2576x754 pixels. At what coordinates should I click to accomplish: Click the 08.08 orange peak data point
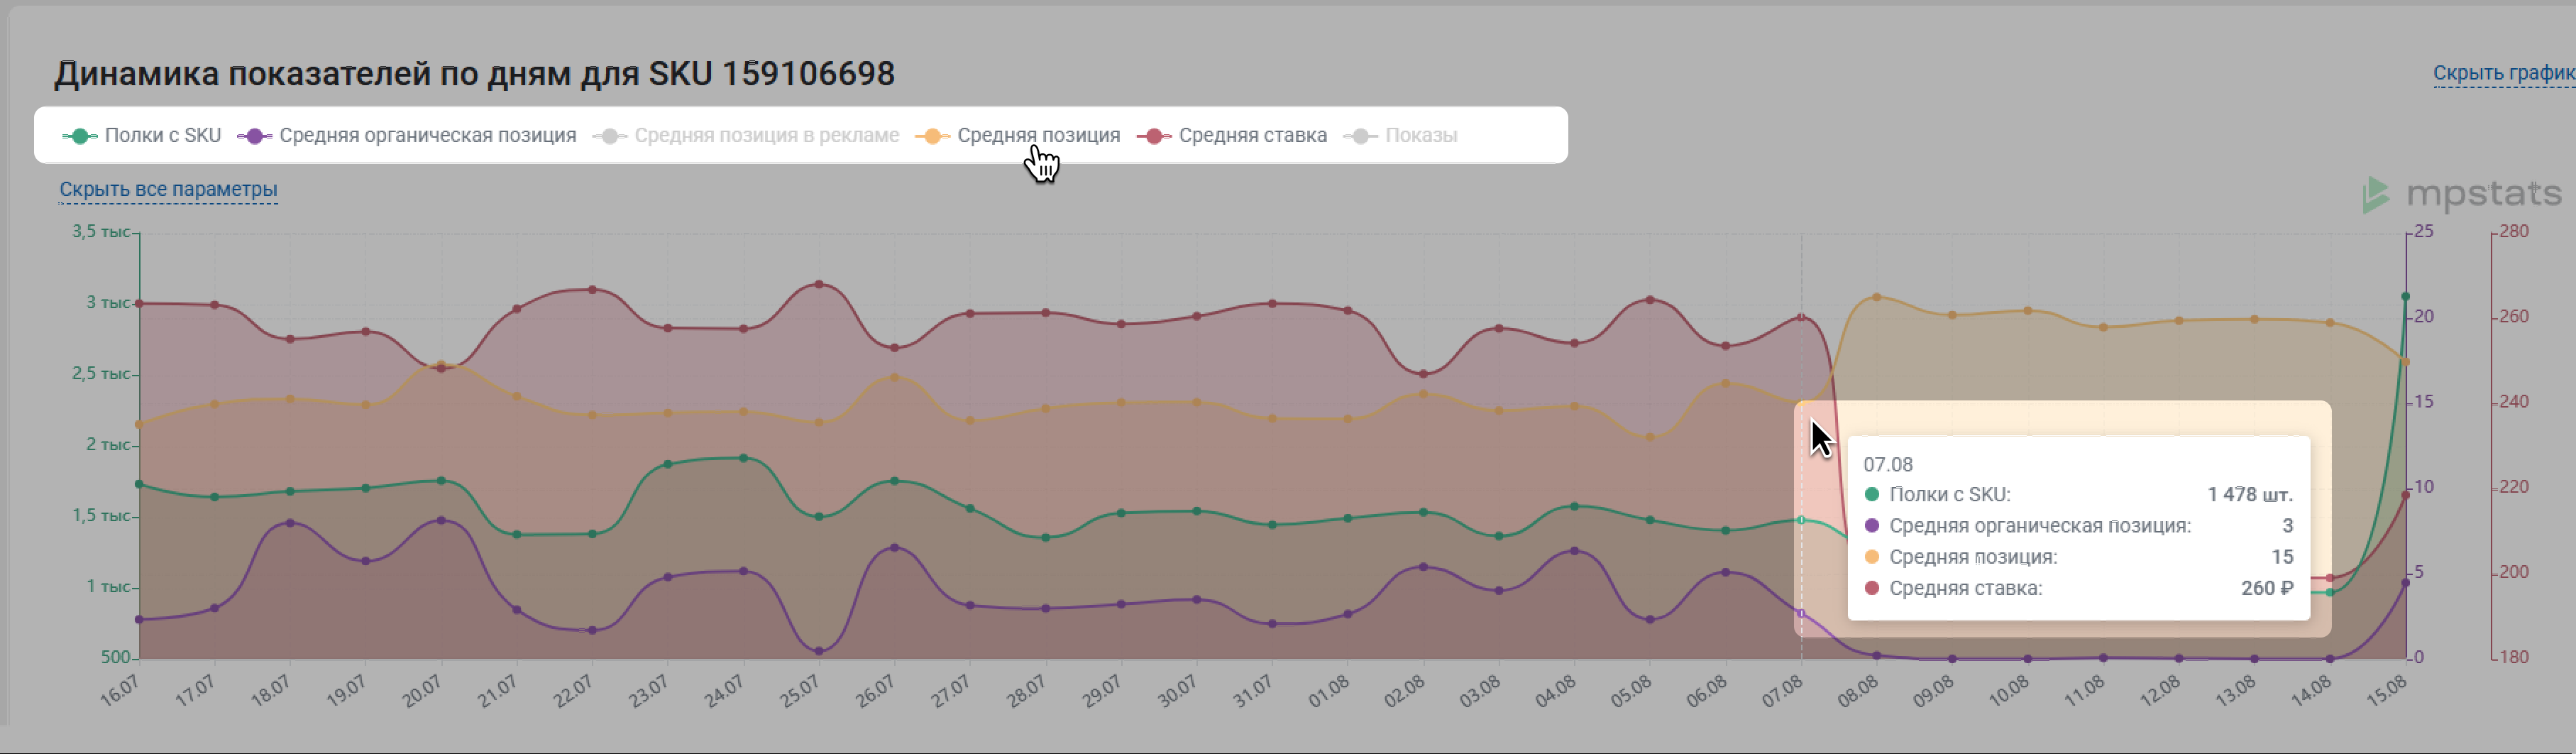pos(1876,297)
